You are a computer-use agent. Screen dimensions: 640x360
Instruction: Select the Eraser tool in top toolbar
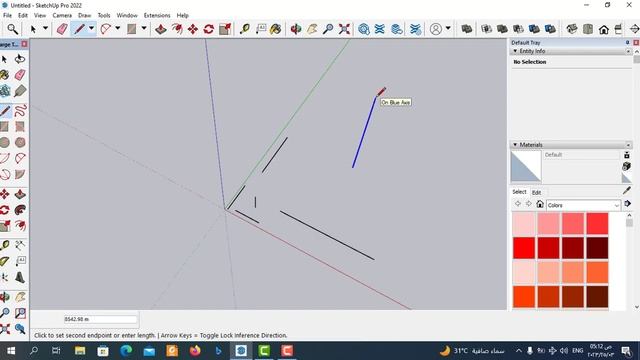(62, 29)
